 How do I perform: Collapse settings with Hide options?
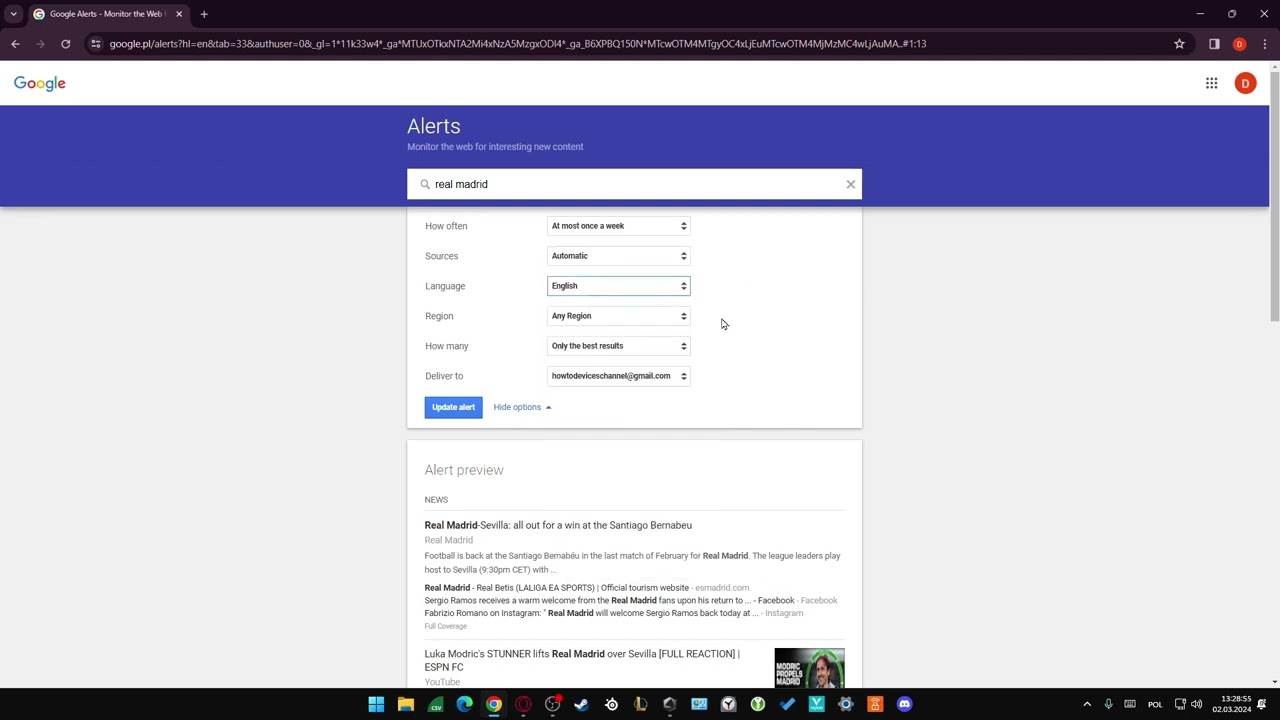point(522,407)
